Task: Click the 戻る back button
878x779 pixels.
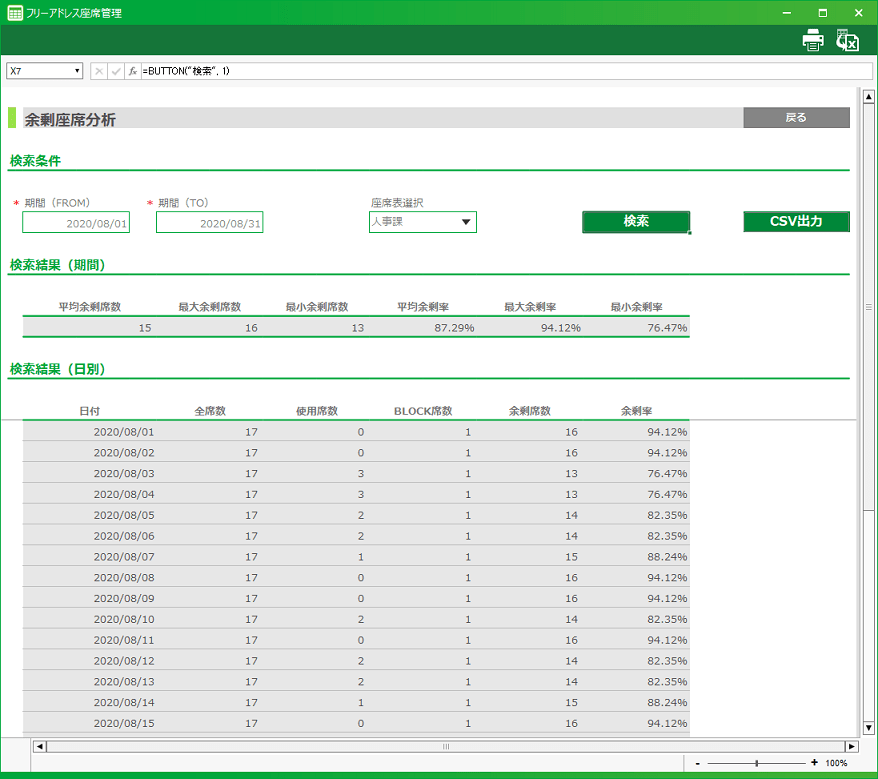Action: tap(796, 118)
